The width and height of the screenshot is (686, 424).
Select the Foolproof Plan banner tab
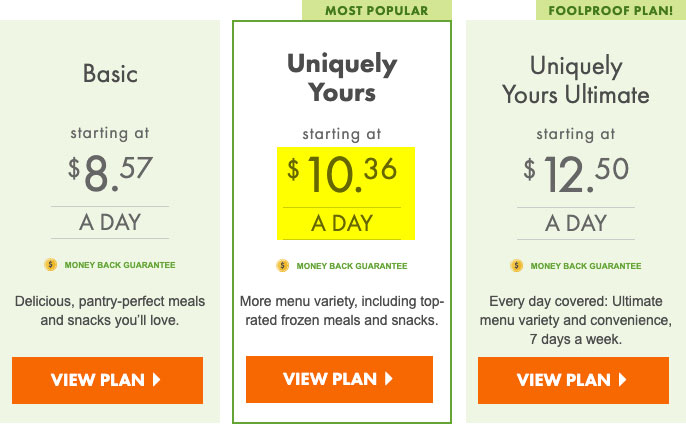(x=611, y=10)
